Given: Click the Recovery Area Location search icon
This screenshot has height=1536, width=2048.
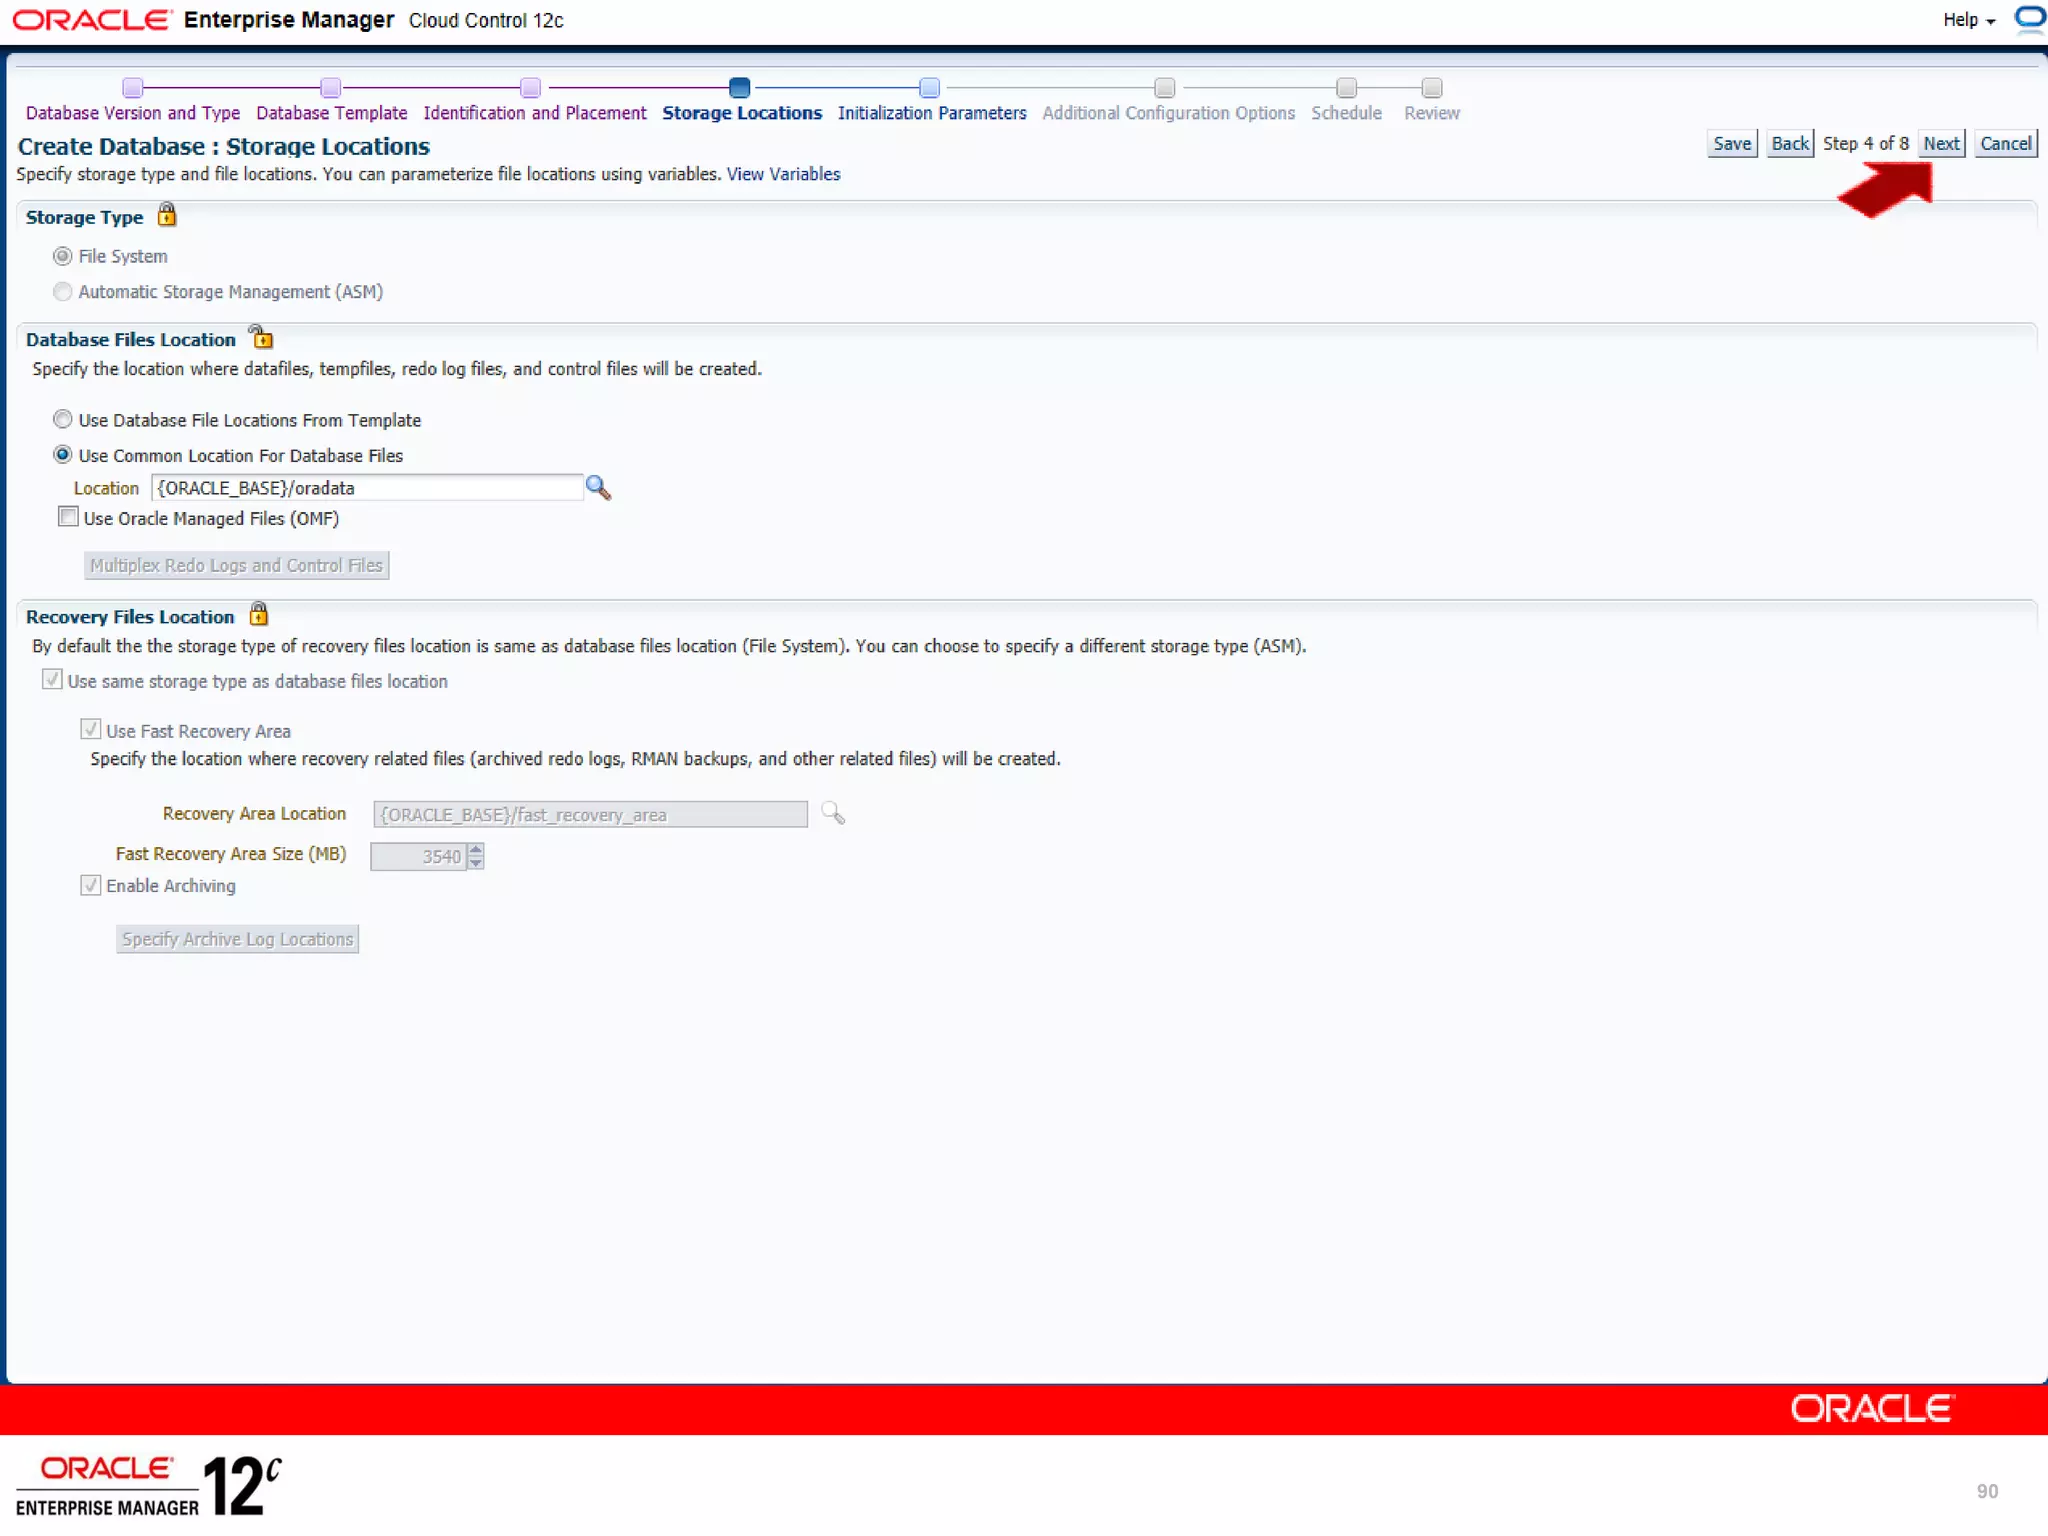Looking at the screenshot, I should 832,813.
